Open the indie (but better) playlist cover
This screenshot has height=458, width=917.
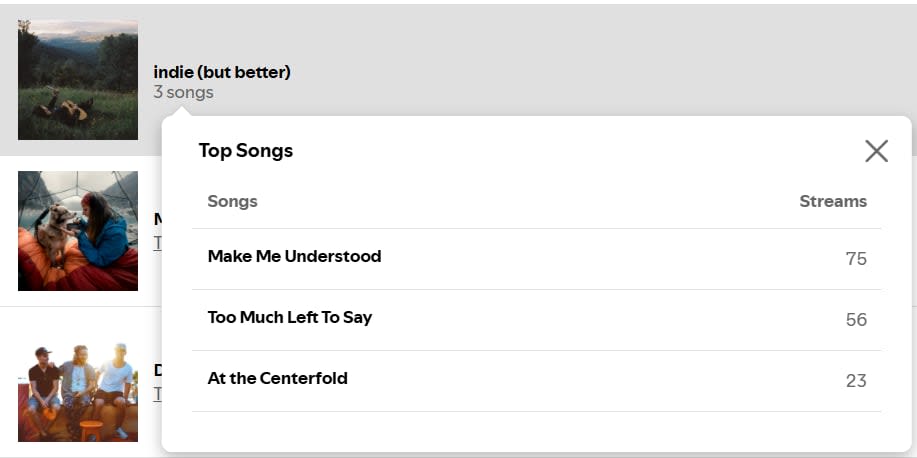78,80
